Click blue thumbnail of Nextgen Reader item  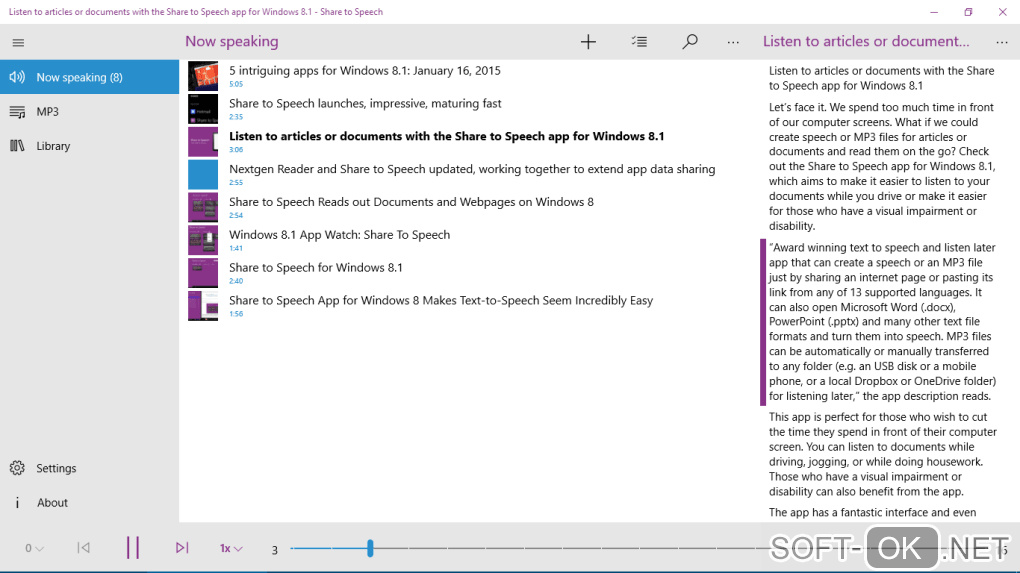[203, 175]
